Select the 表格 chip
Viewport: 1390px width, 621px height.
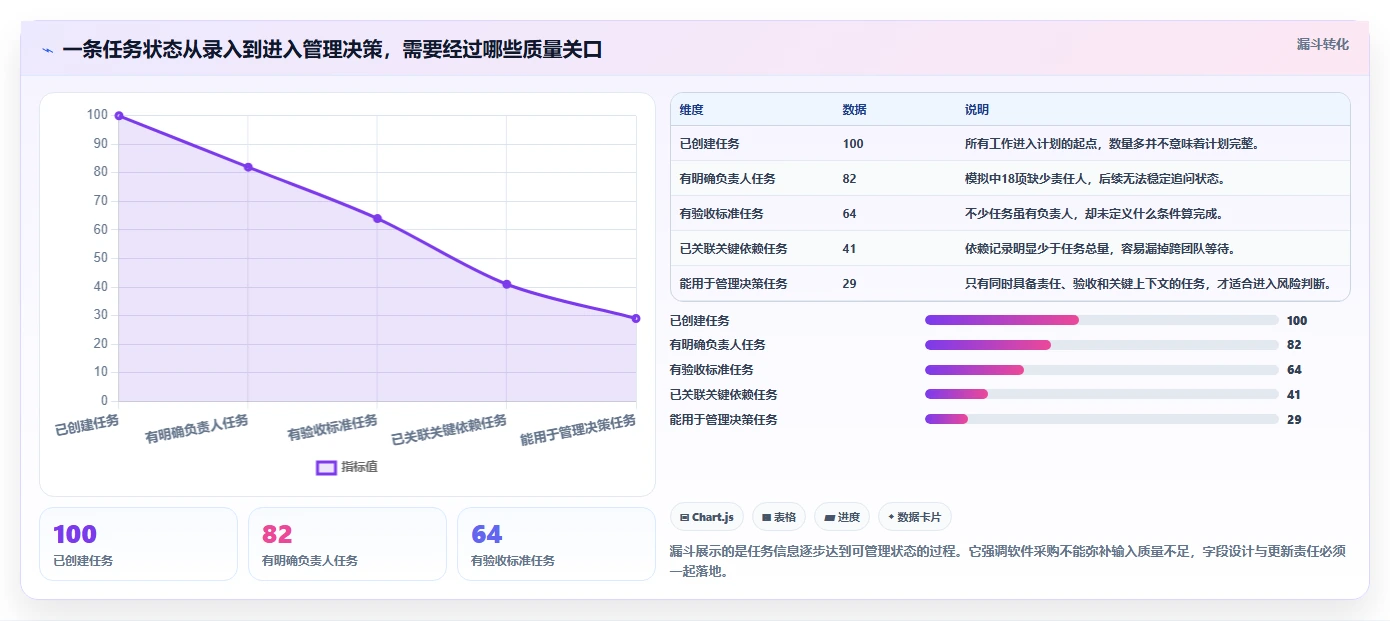[779, 517]
